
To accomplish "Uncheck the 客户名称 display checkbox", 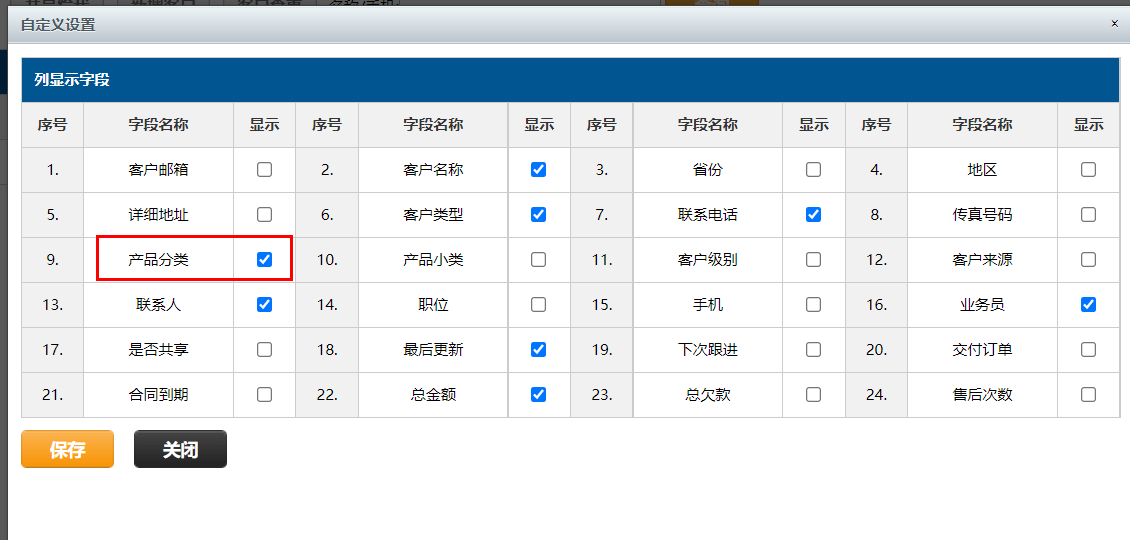I will pos(538,170).
